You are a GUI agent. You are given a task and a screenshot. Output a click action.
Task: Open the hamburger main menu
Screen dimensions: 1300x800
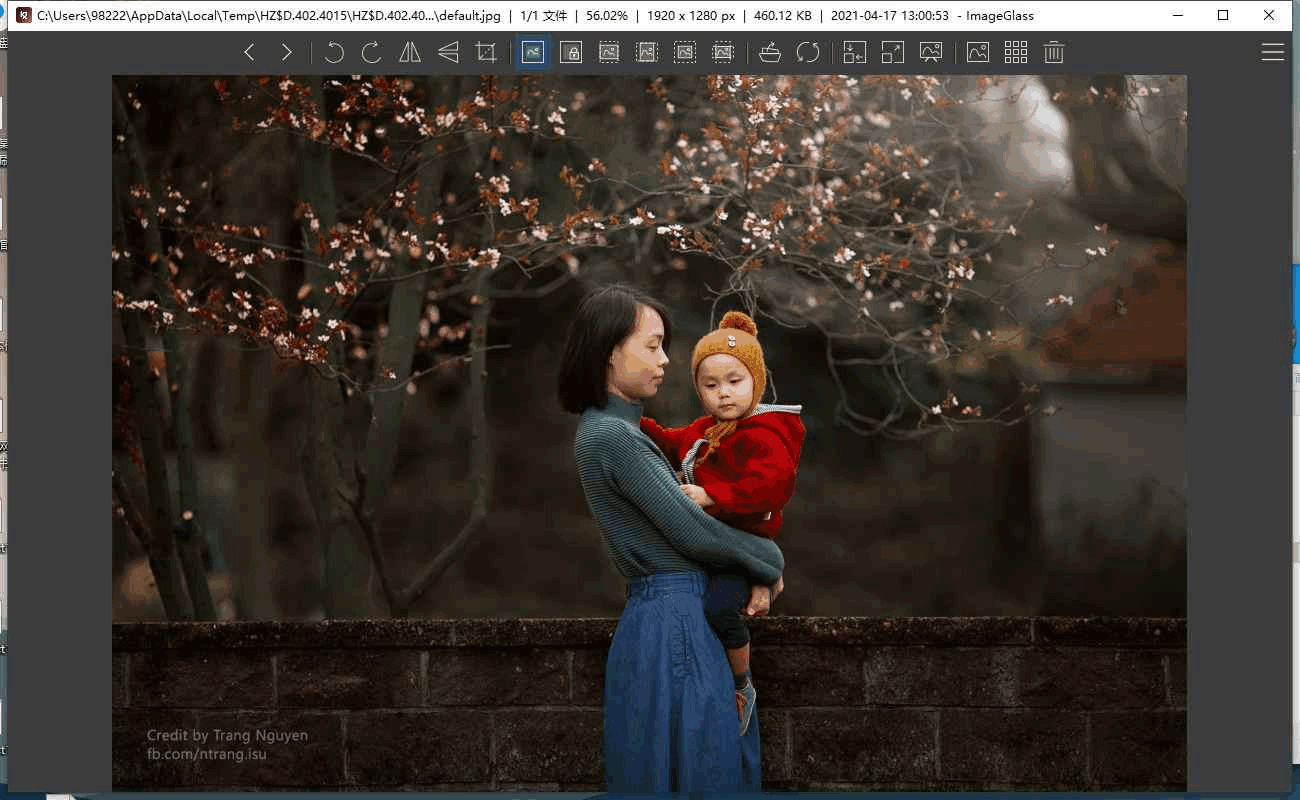coord(1273,52)
